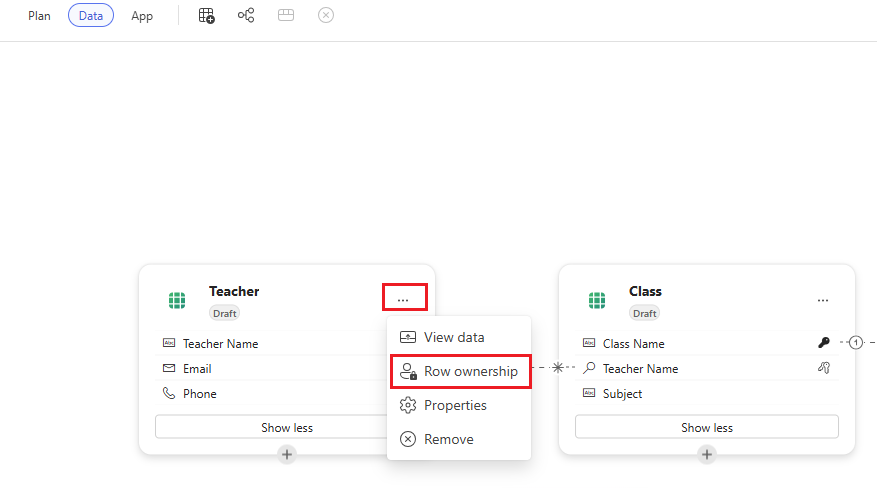Screen dimensions: 877x488
Task: Click the primary key icon on Class Name
Action: point(824,342)
